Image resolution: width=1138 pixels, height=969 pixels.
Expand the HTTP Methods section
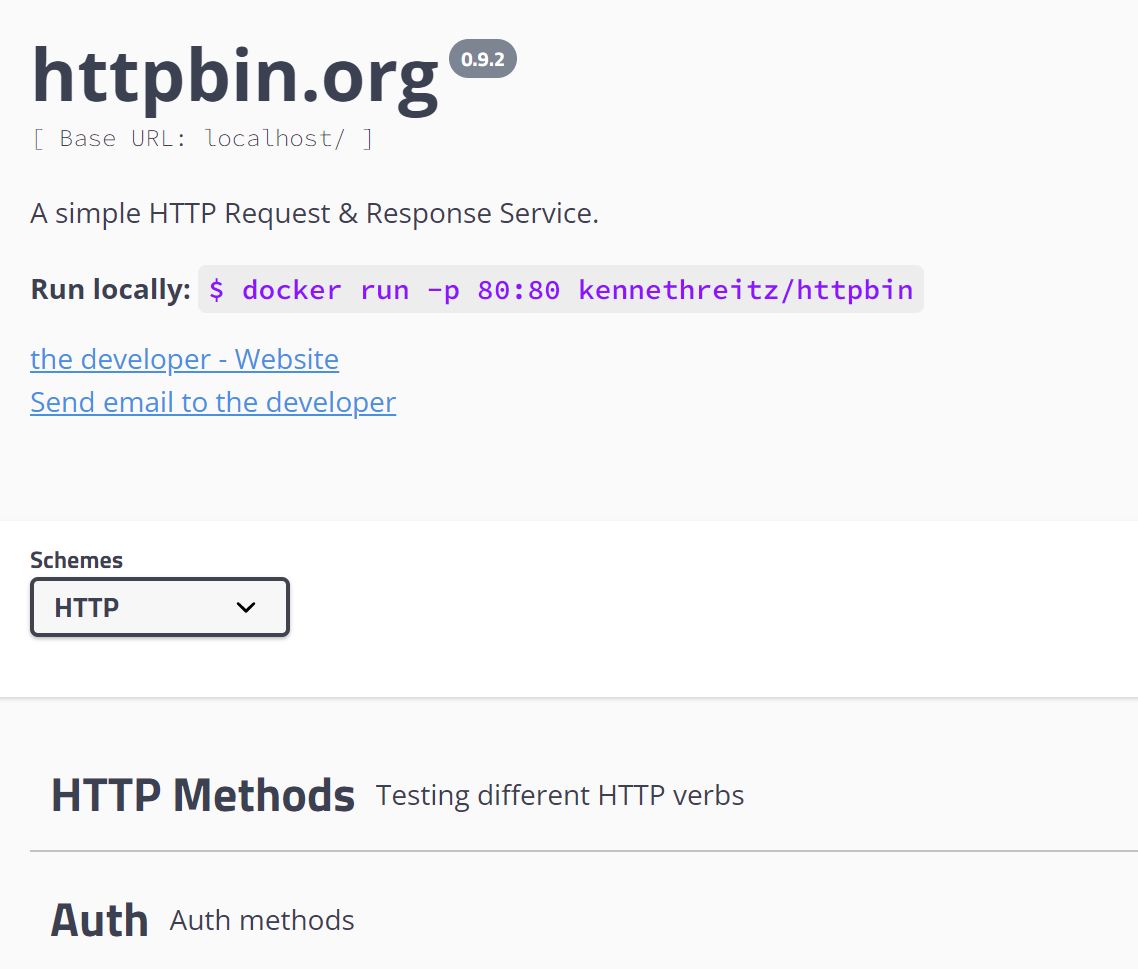pos(584,796)
